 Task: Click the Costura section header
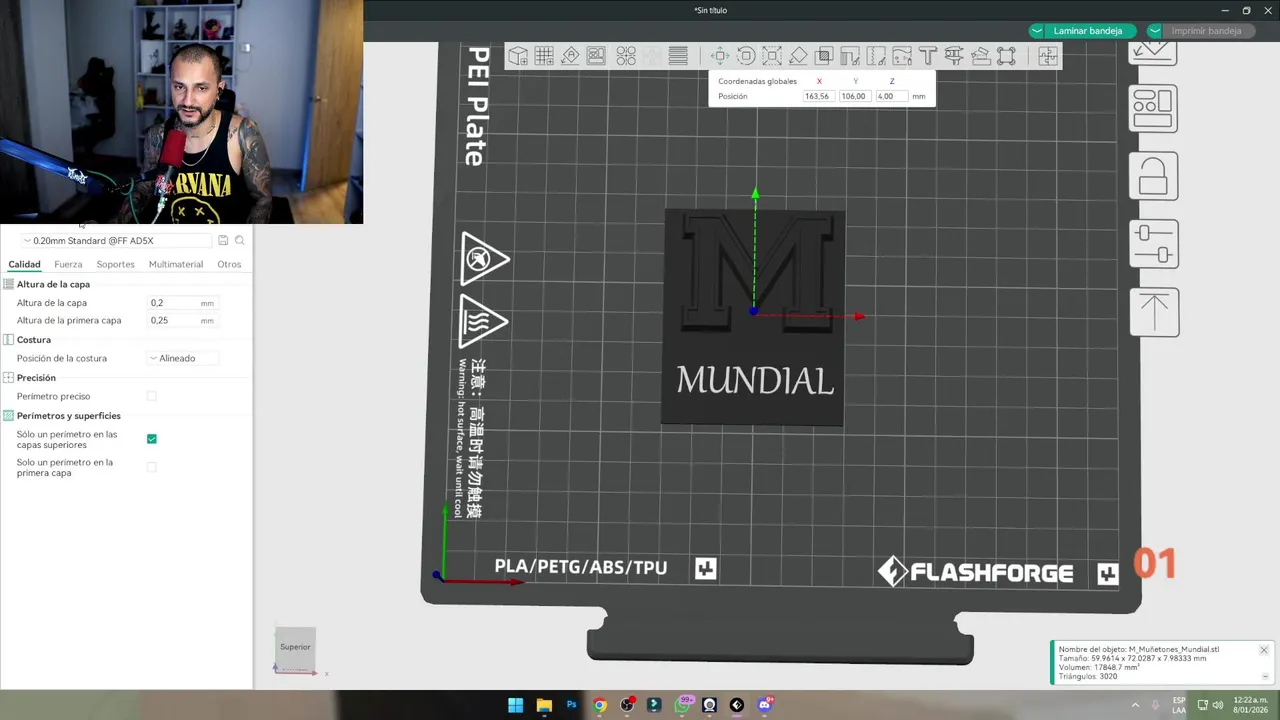point(34,340)
